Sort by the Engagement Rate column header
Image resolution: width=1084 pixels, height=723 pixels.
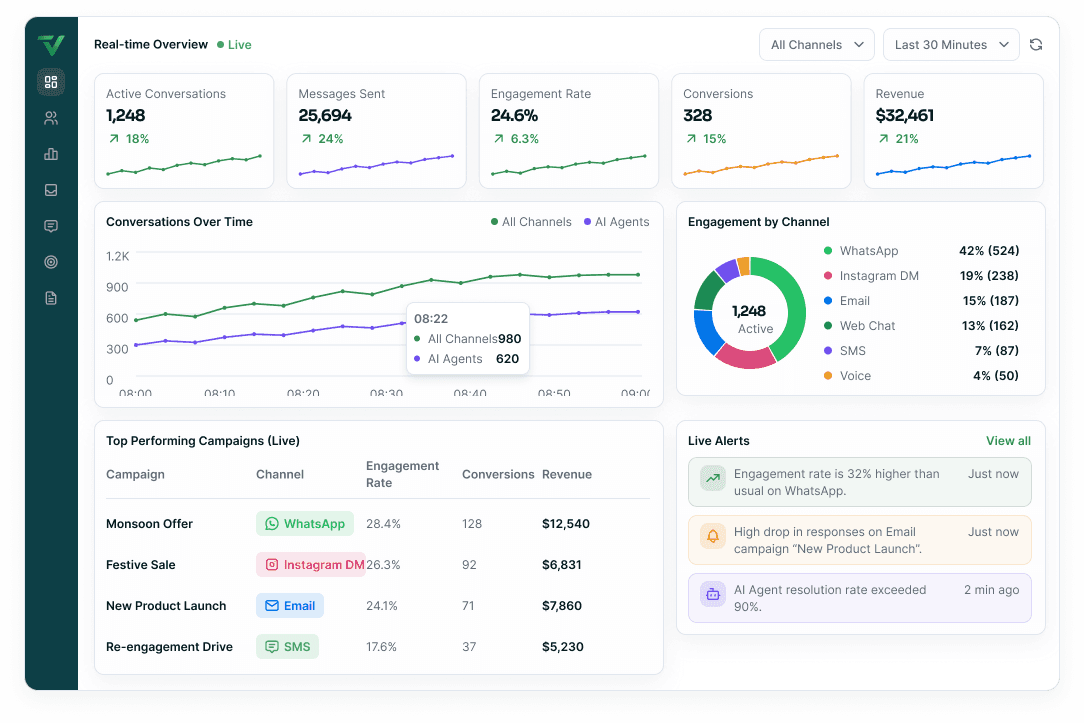click(x=402, y=474)
